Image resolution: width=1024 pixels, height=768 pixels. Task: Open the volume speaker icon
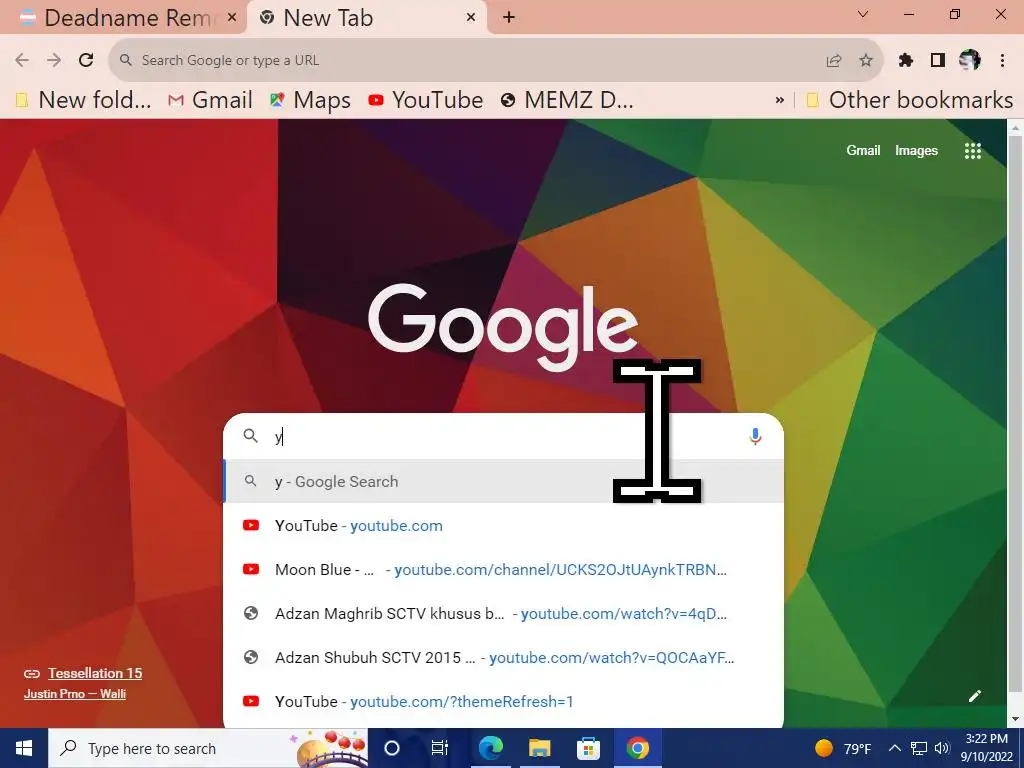[942, 748]
